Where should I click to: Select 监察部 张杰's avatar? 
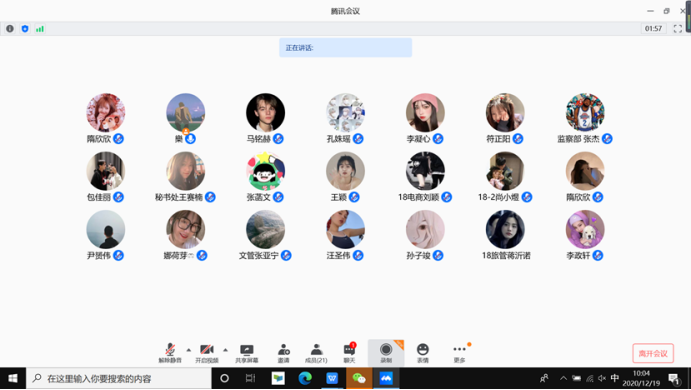point(585,112)
